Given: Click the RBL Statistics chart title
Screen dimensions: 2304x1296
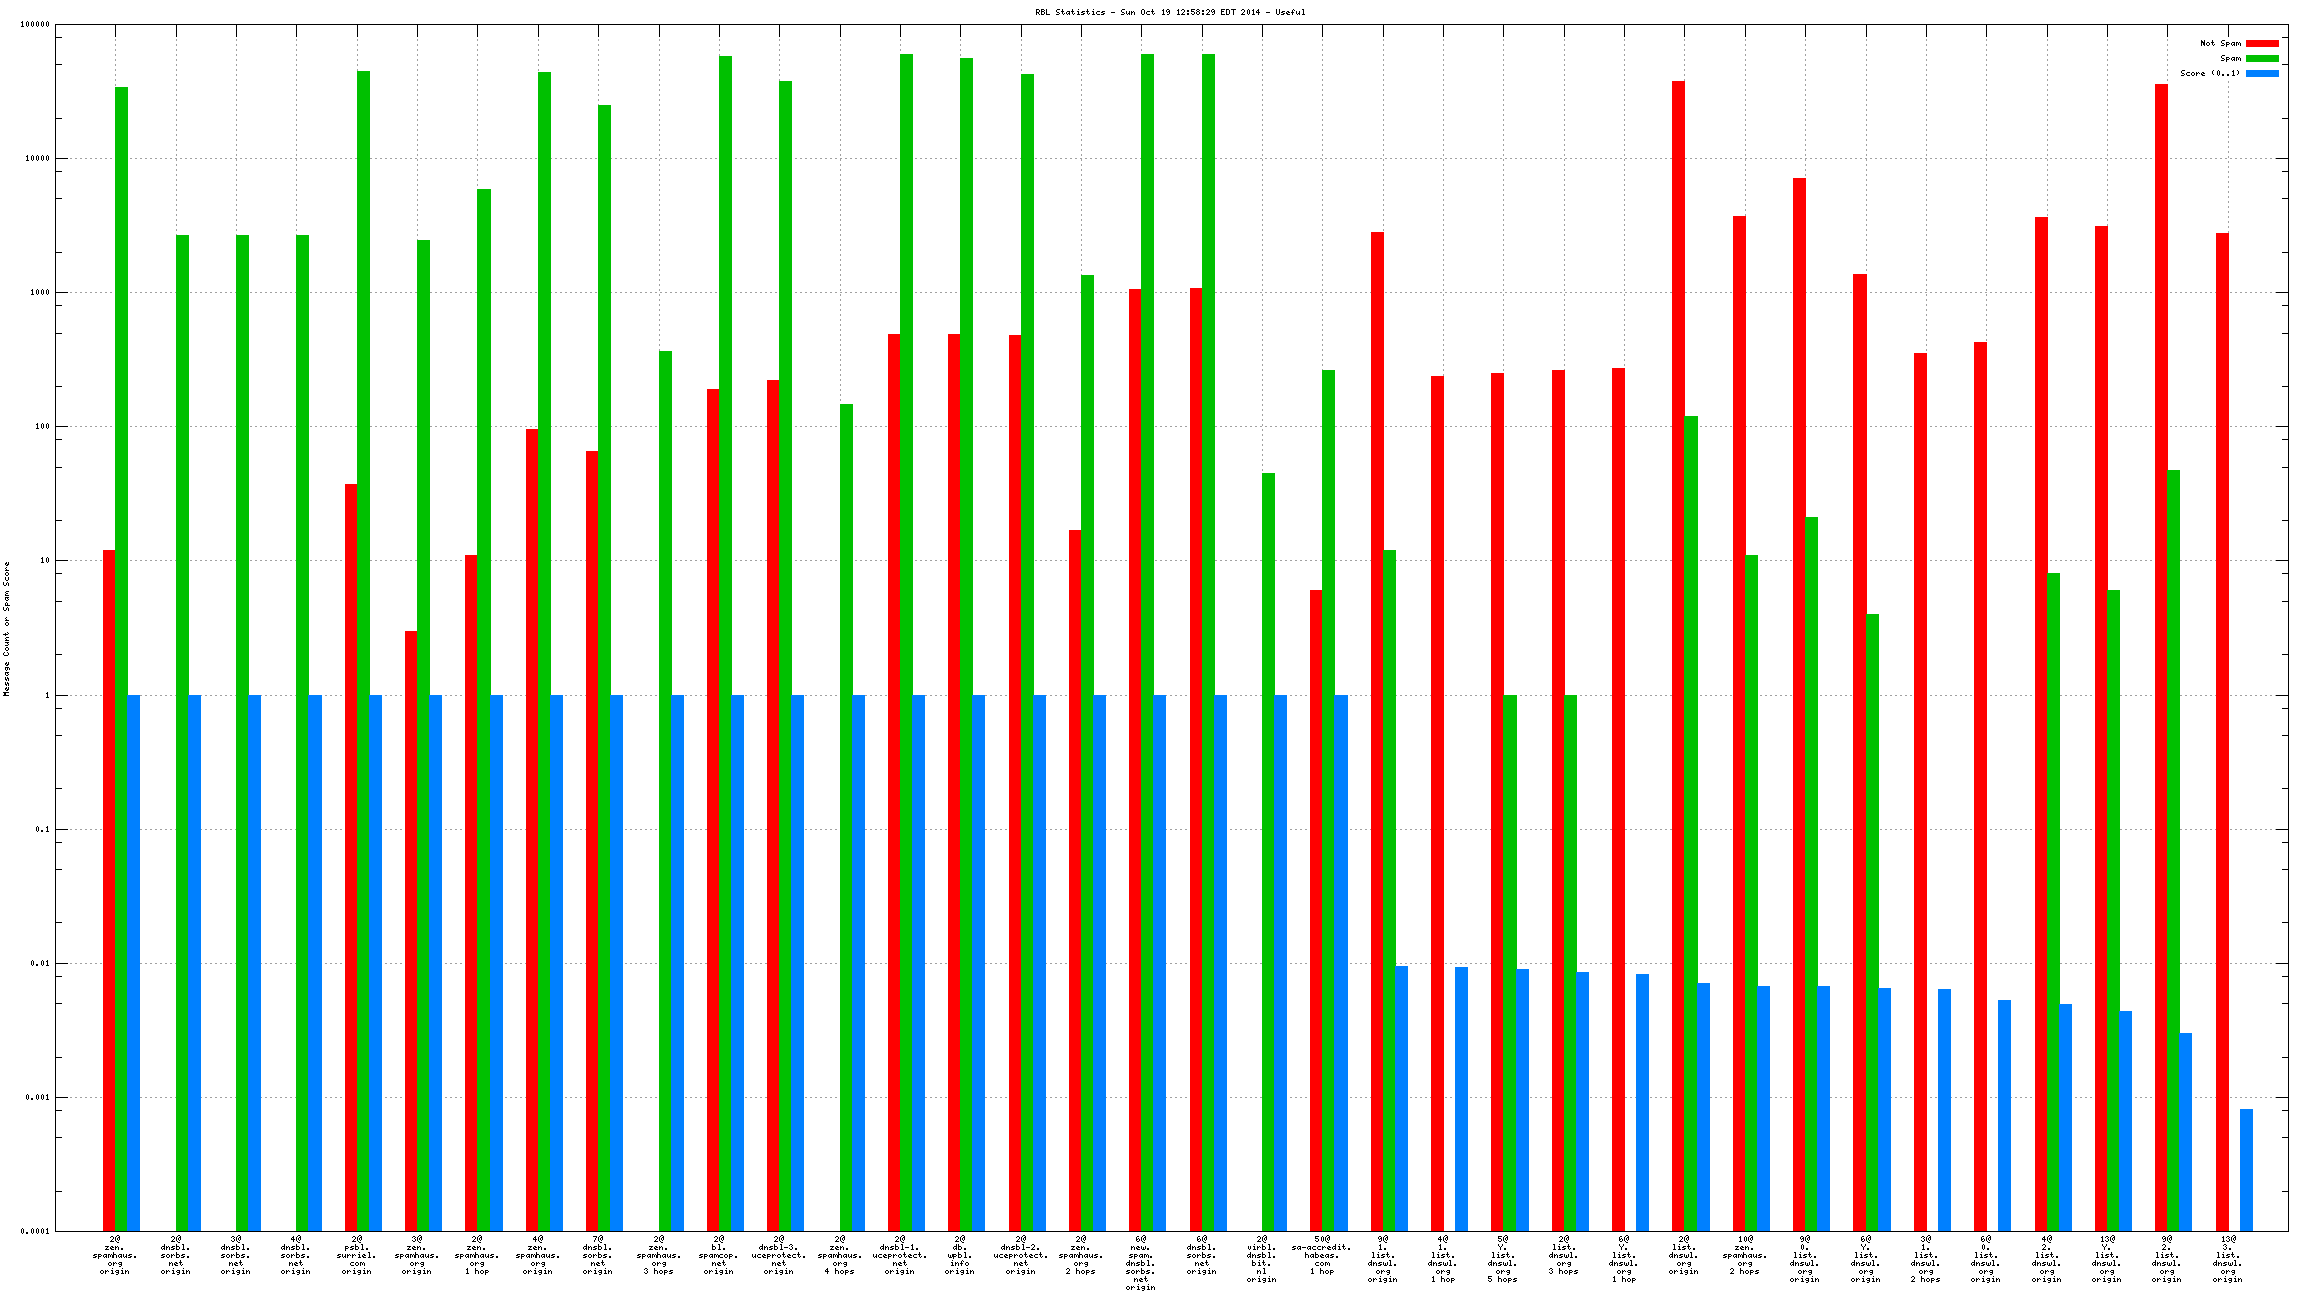Looking at the screenshot, I should [1170, 12].
